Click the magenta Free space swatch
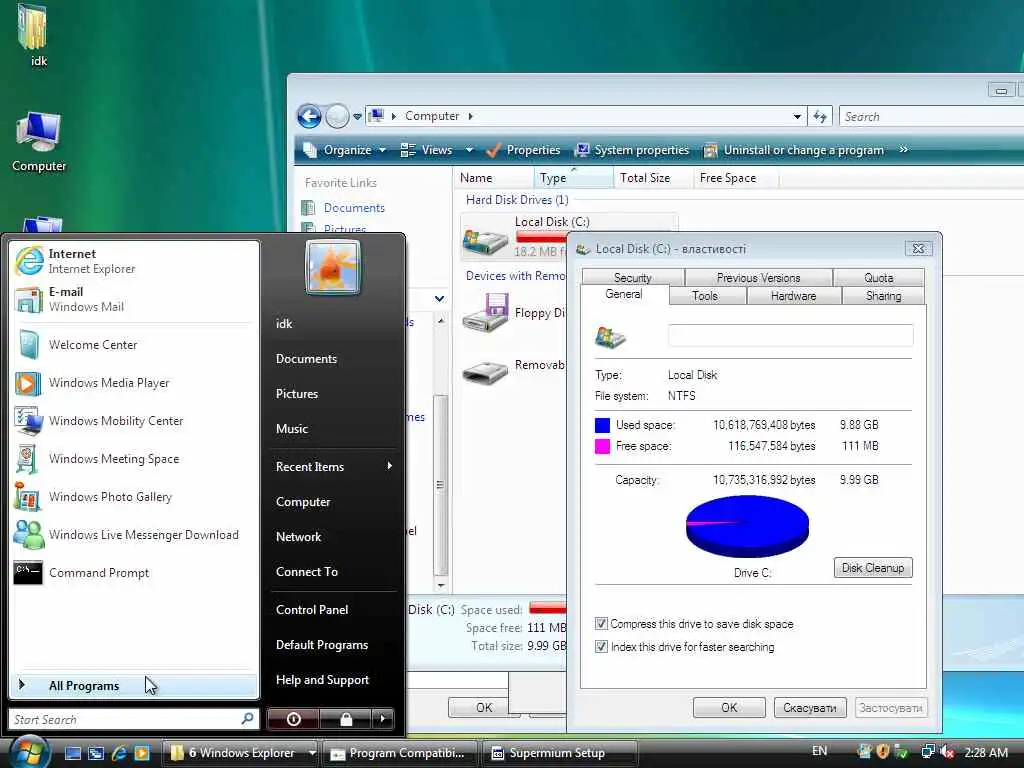 602,447
